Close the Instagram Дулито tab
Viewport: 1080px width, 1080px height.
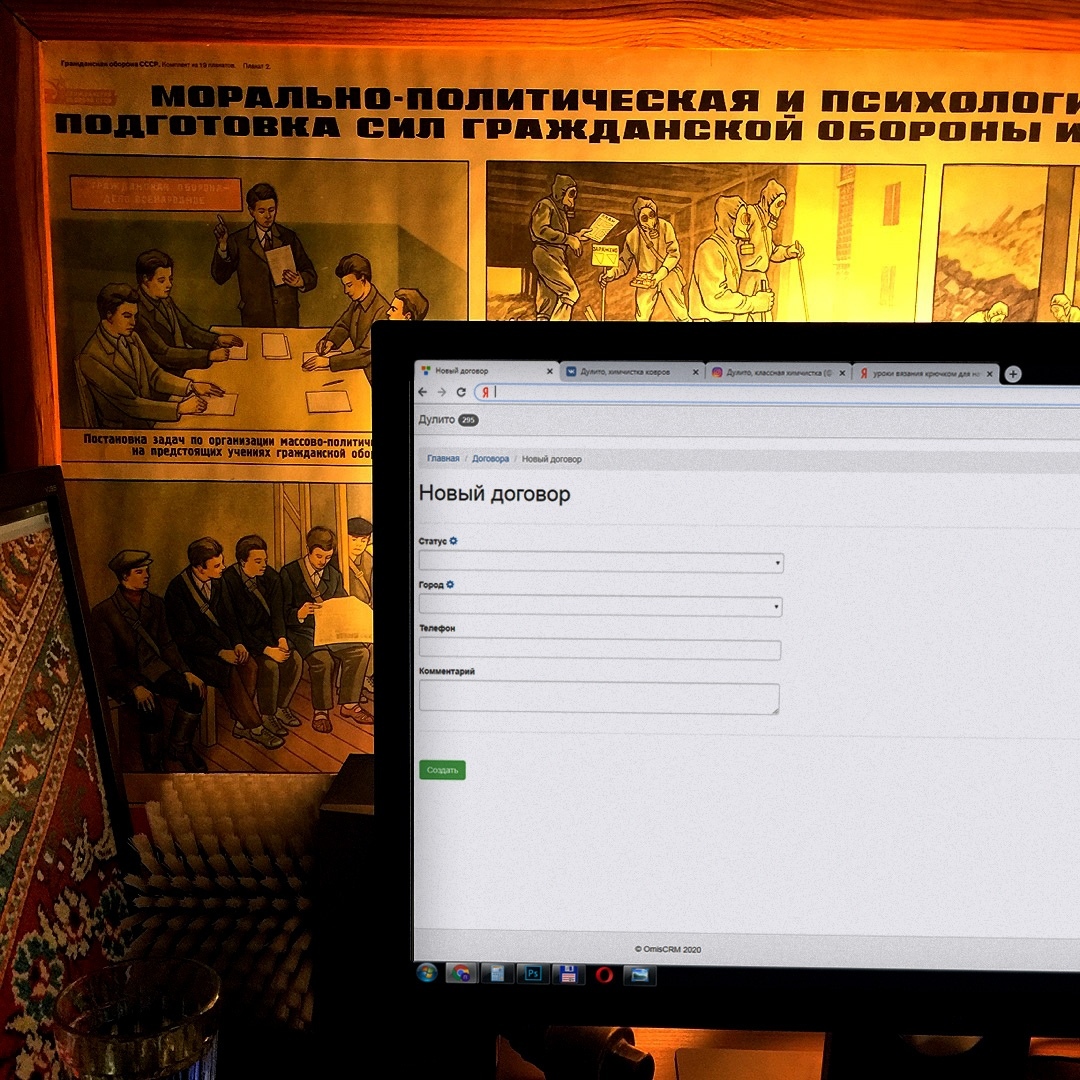[x=842, y=373]
